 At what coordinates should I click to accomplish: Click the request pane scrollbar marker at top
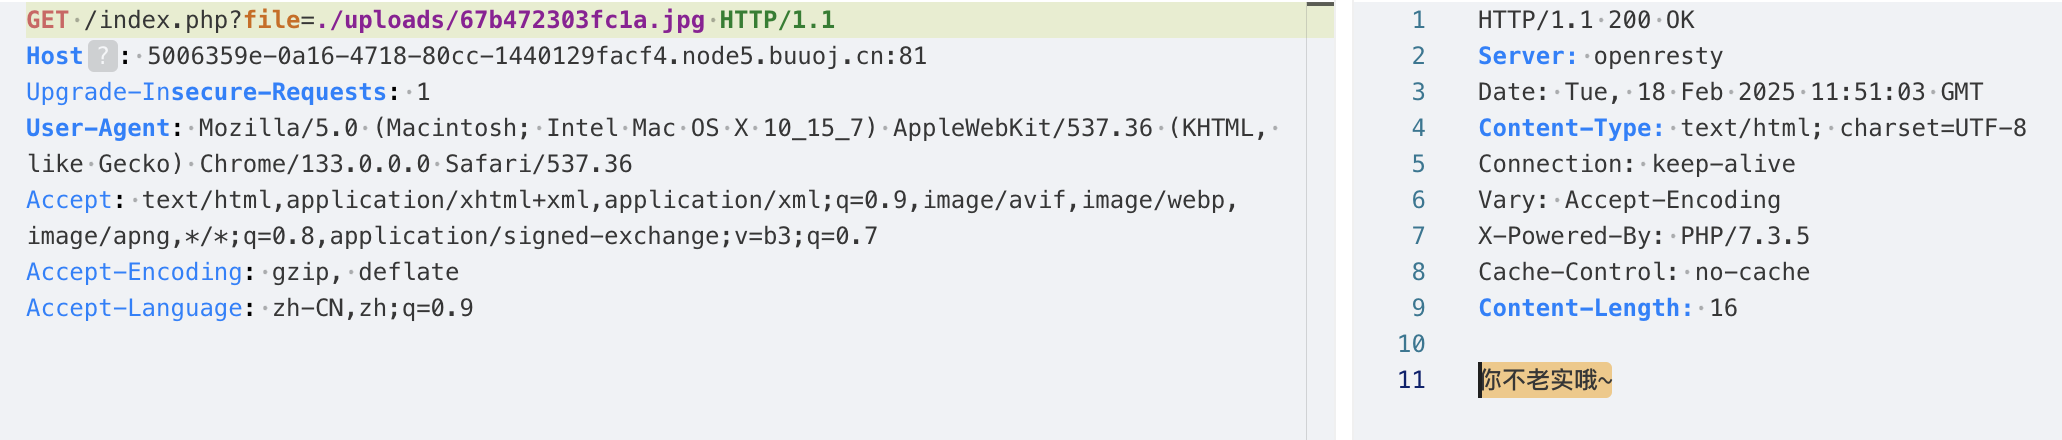click(1320, 4)
